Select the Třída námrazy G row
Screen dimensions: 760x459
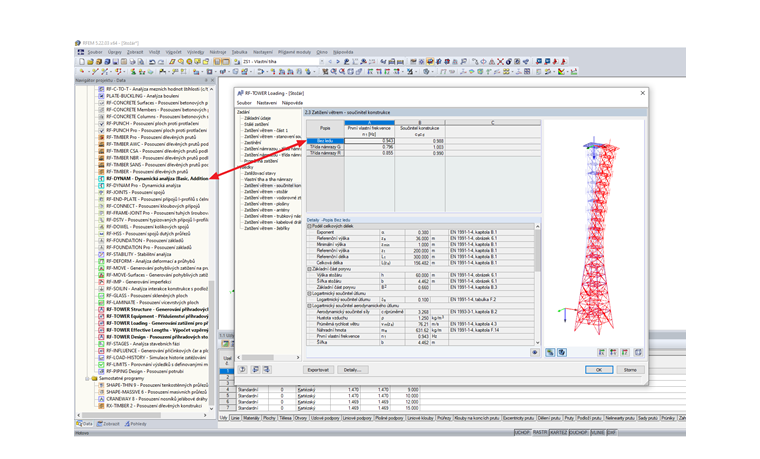325,147
